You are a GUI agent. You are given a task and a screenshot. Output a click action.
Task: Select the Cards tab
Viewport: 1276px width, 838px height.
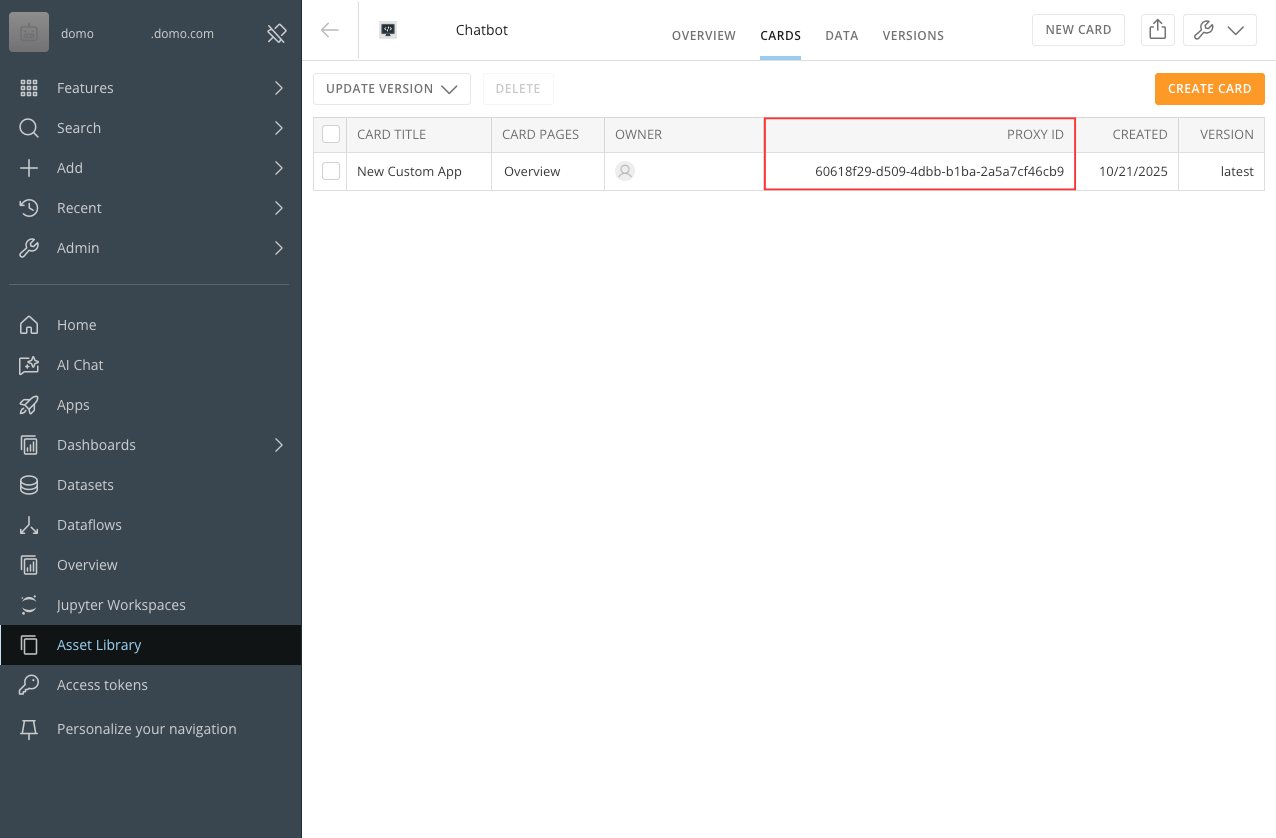tap(780, 35)
